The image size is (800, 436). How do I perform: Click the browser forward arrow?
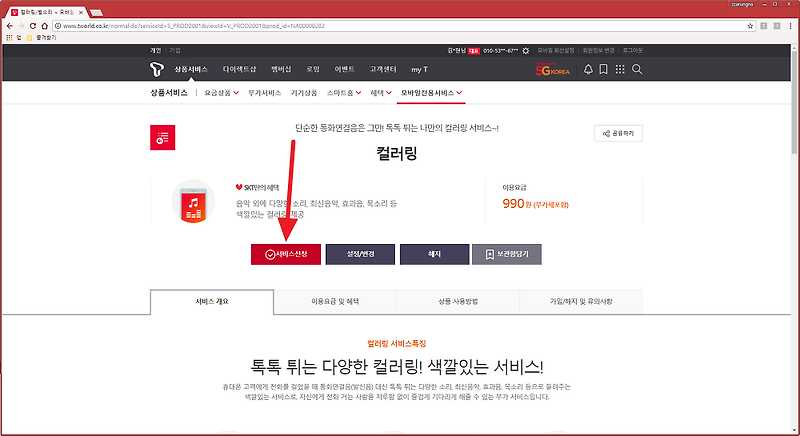21,25
